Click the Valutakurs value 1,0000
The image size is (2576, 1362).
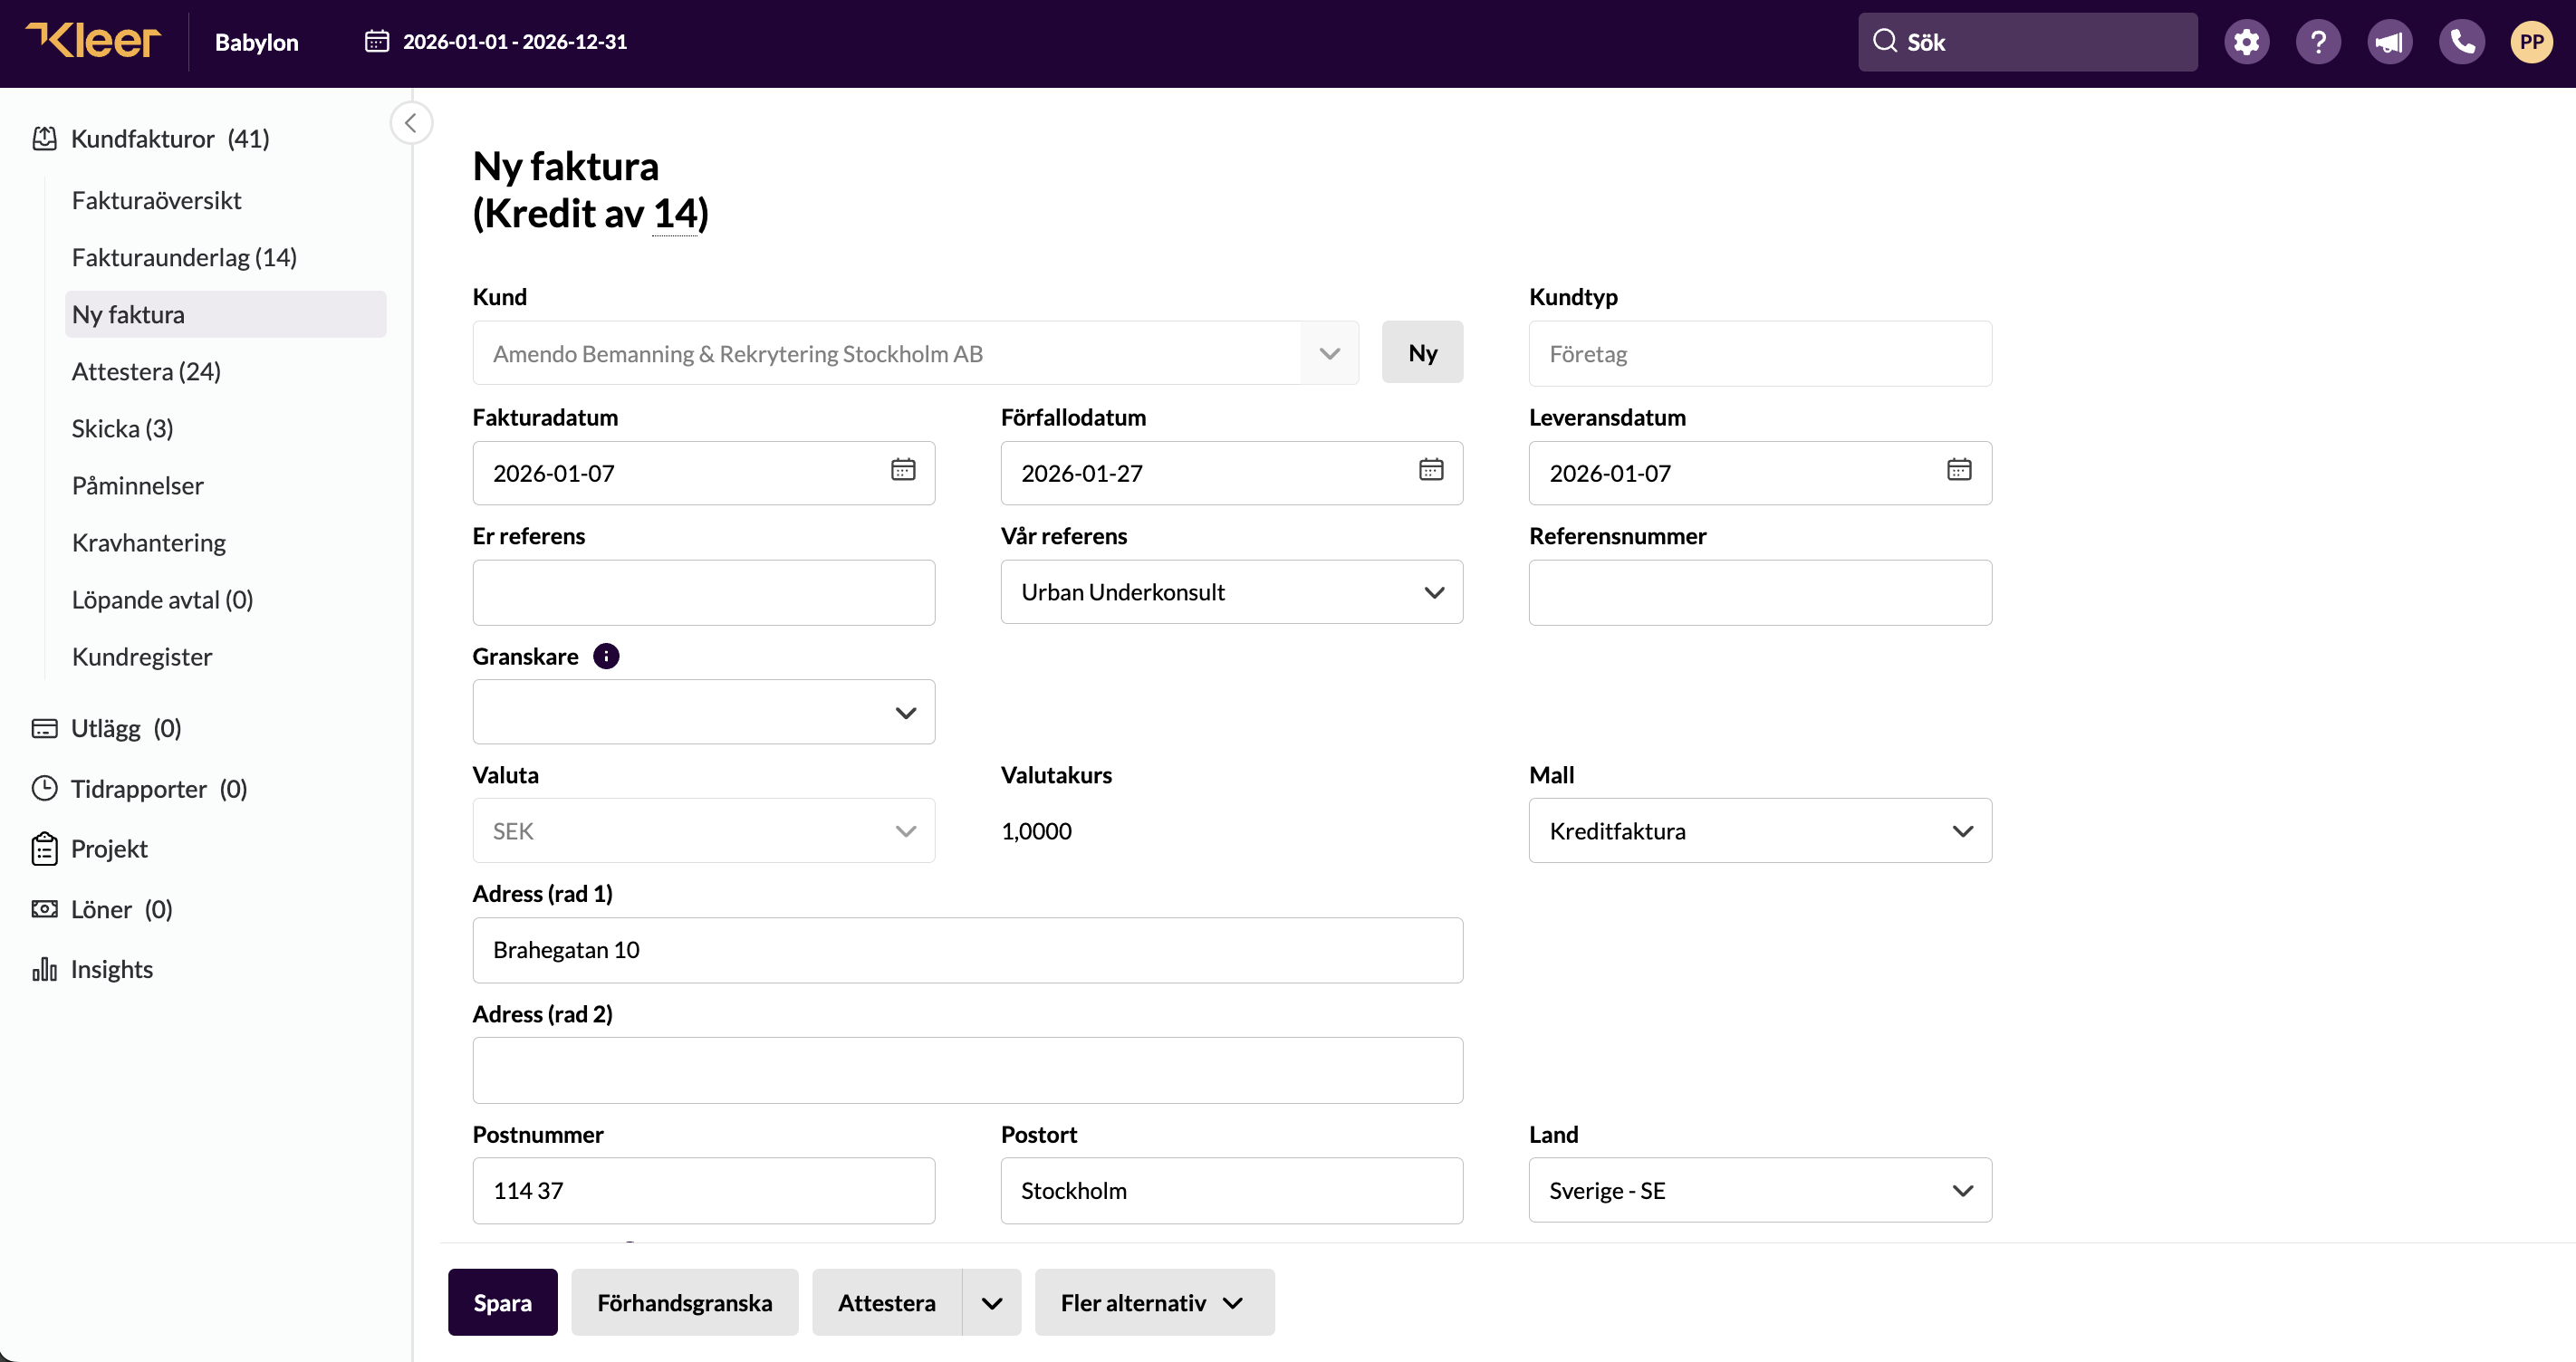(x=1036, y=831)
